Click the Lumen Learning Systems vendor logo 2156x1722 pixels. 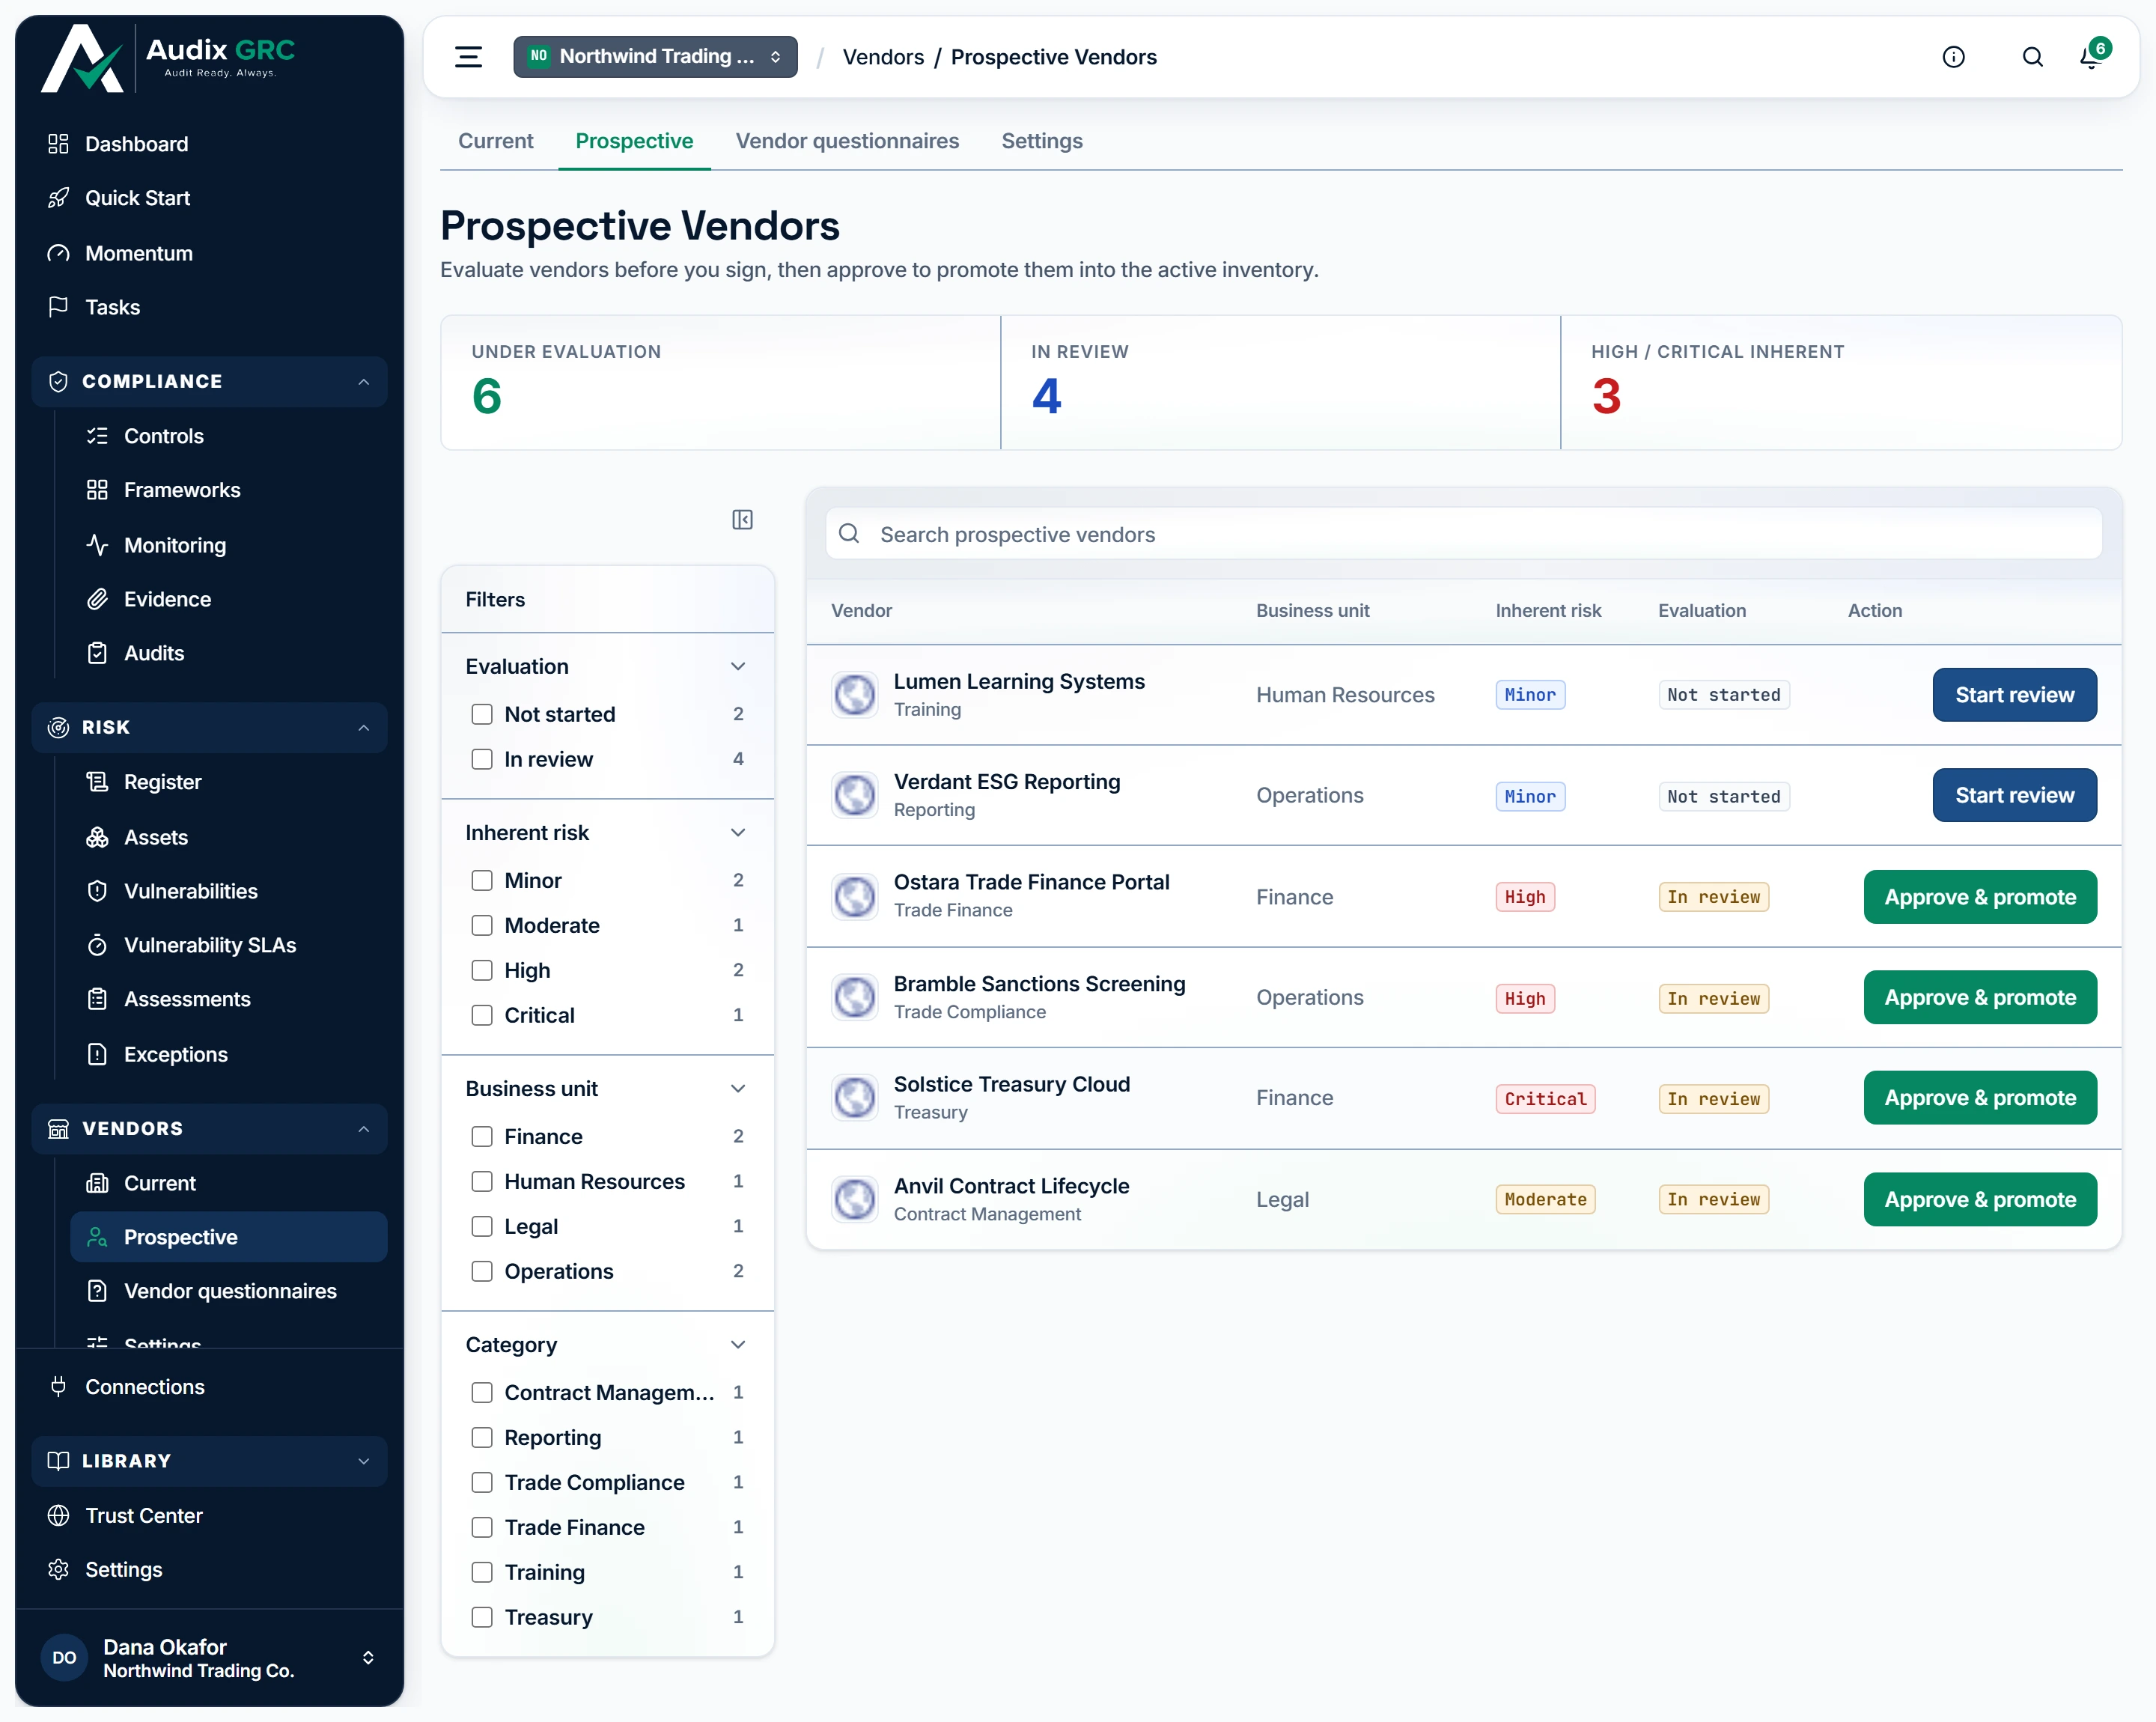(855, 695)
